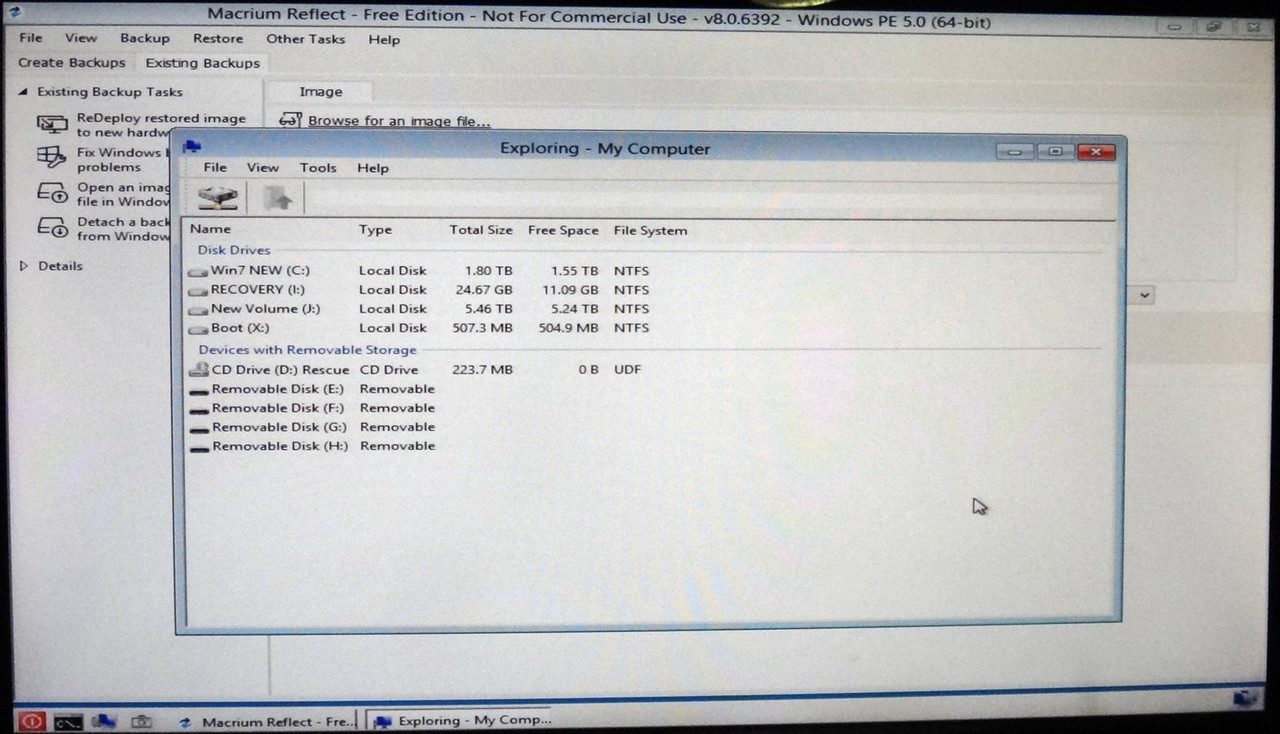
Task: Click the Removable Disk (E:) icon
Action: 198,390
